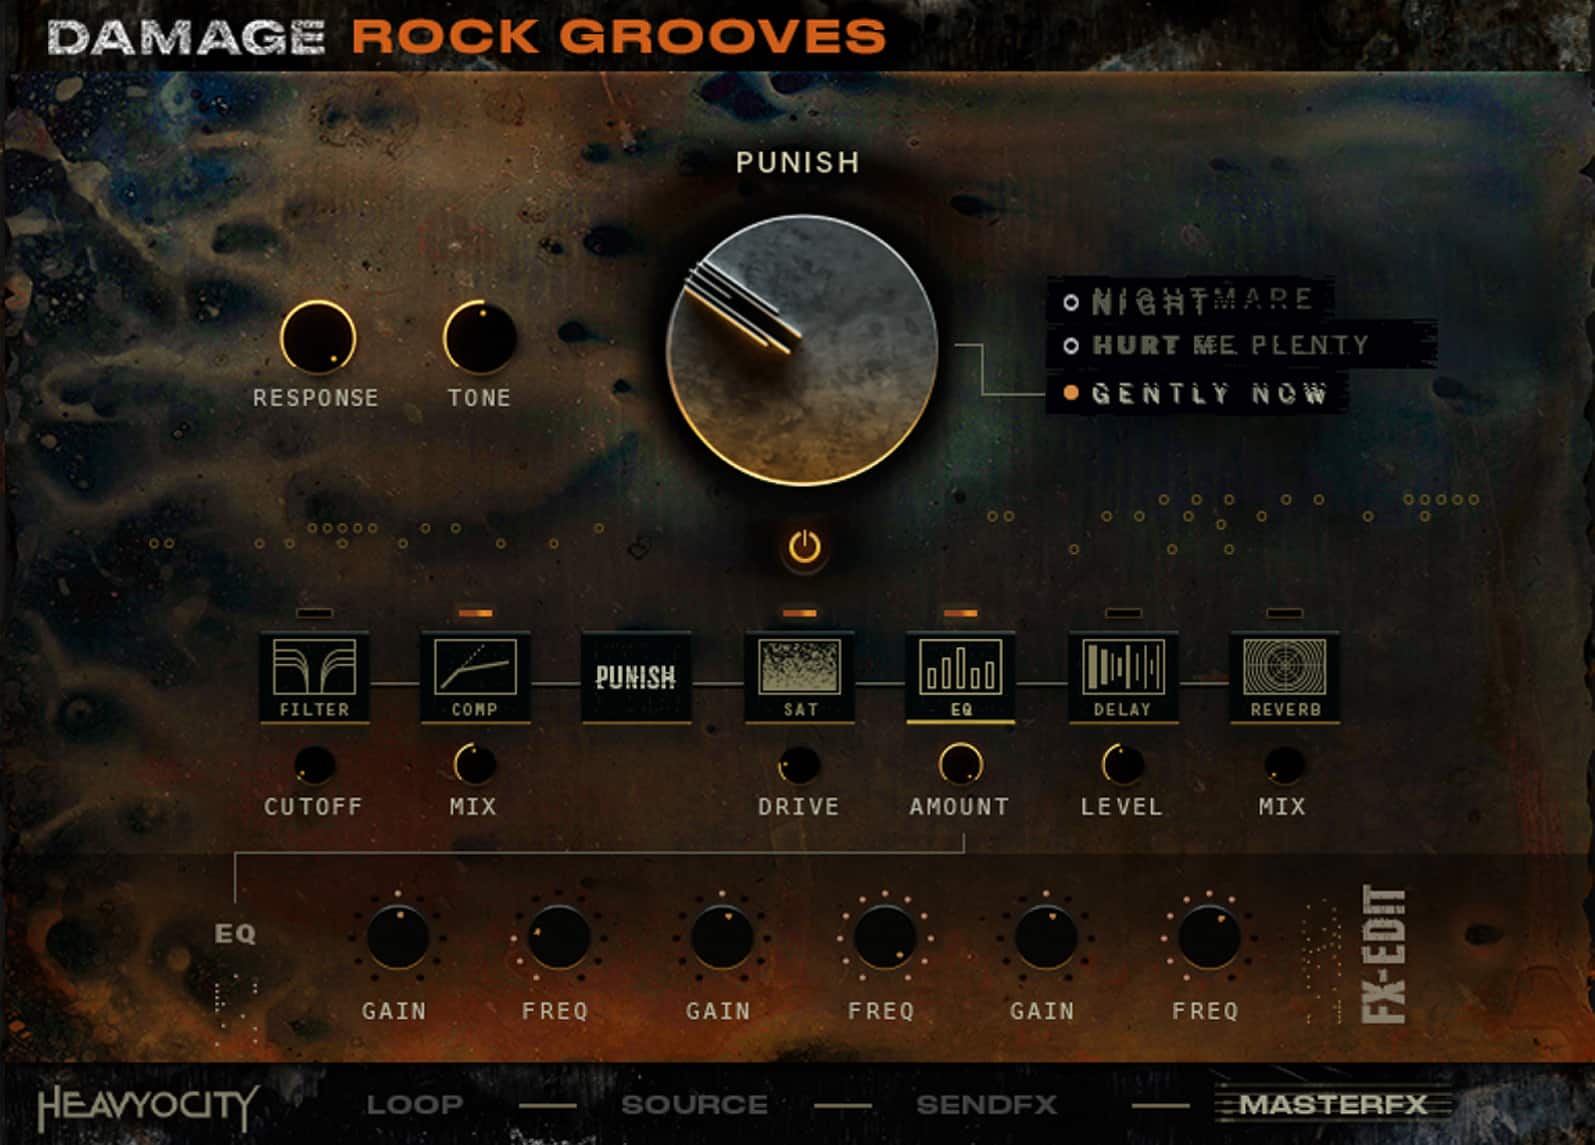Image resolution: width=1595 pixels, height=1145 pixels.
Task: Go to the SendFX page
Action: [986, 1104]
